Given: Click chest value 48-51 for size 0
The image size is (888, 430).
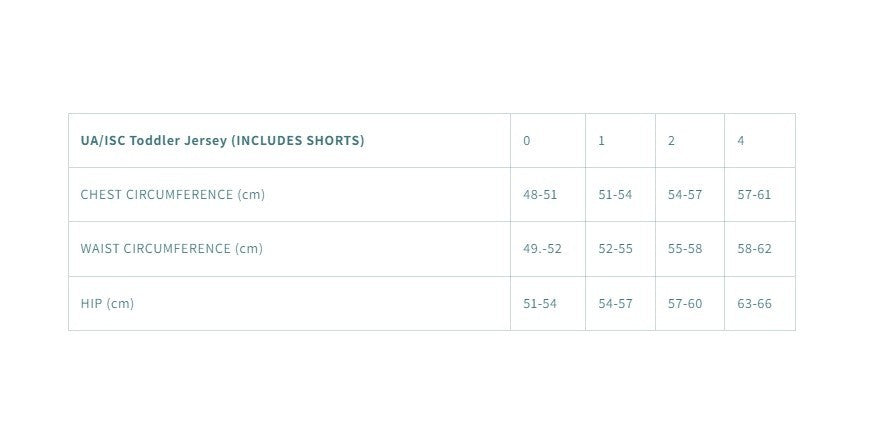Looking at the screenshot, I should 540,195.
